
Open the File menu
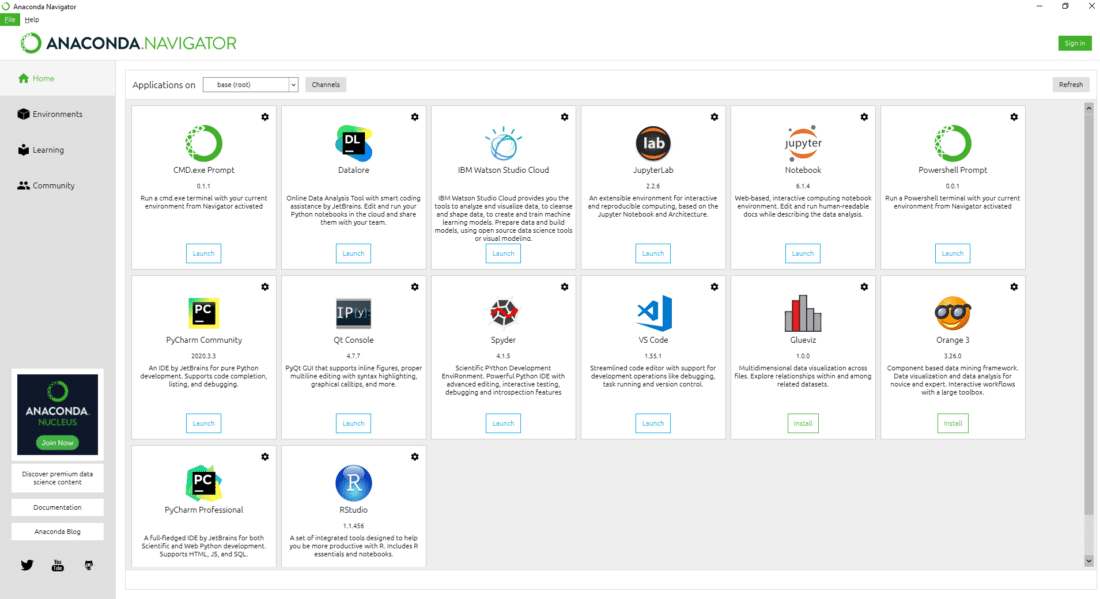pyautogui.click(x=9, y=19)
